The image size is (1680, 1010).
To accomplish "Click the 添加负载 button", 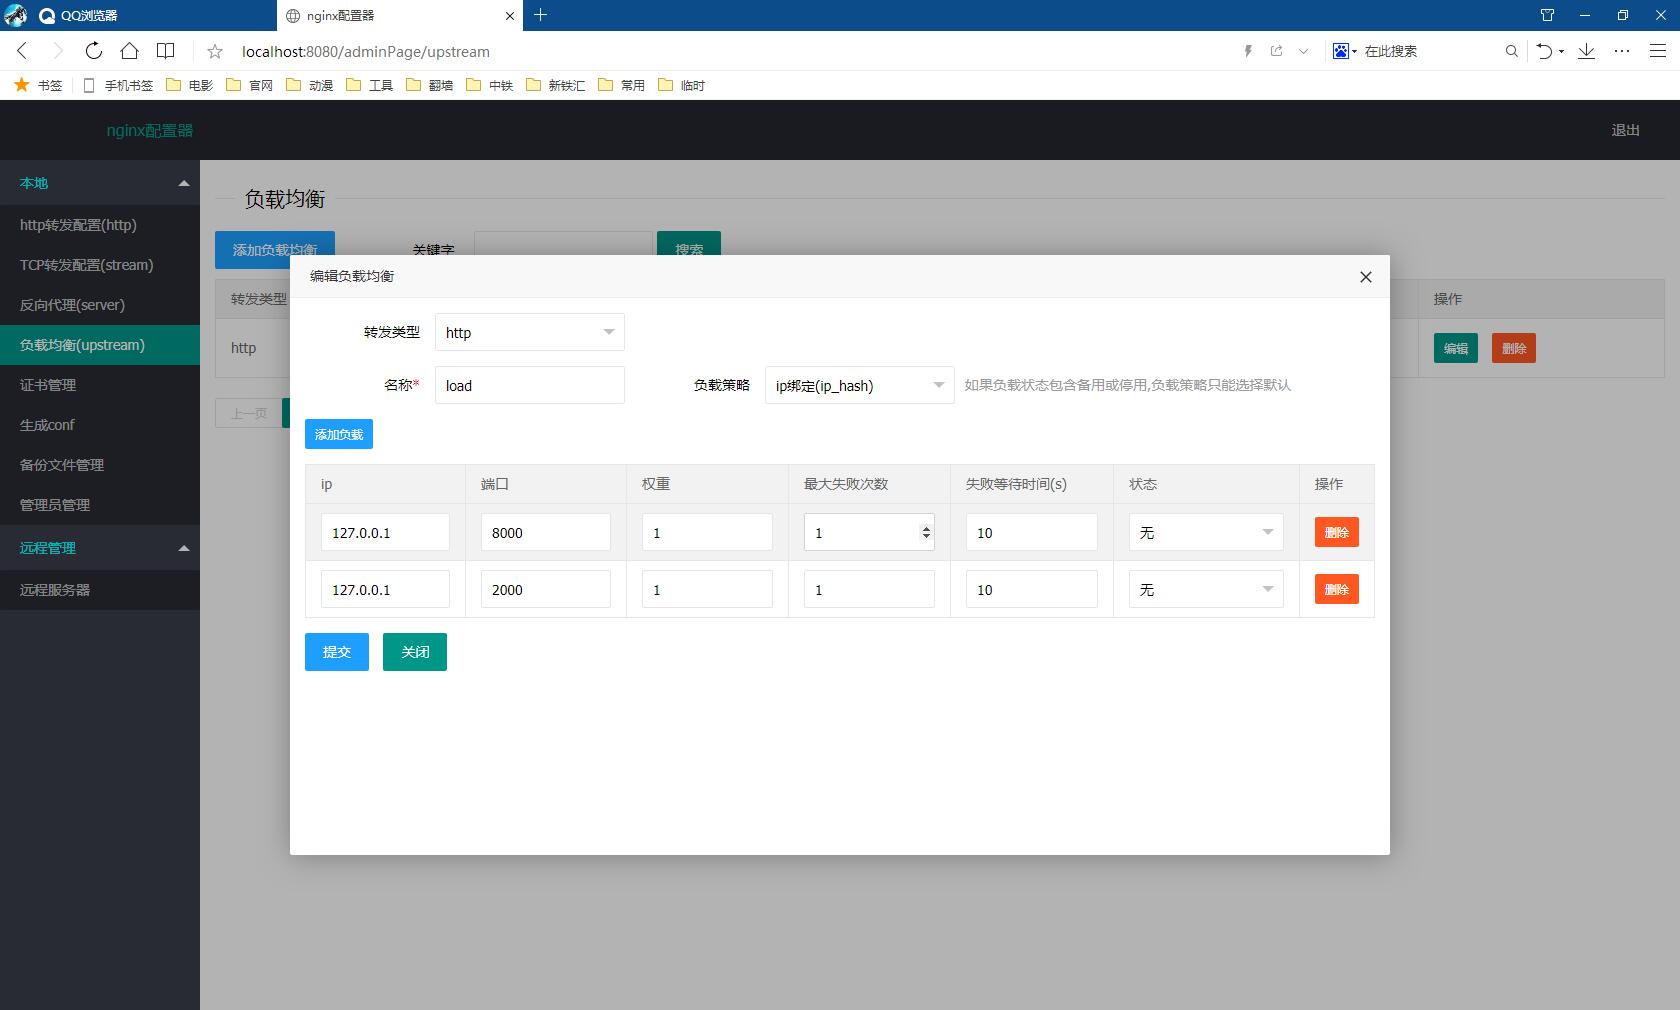I will [339, 434].
